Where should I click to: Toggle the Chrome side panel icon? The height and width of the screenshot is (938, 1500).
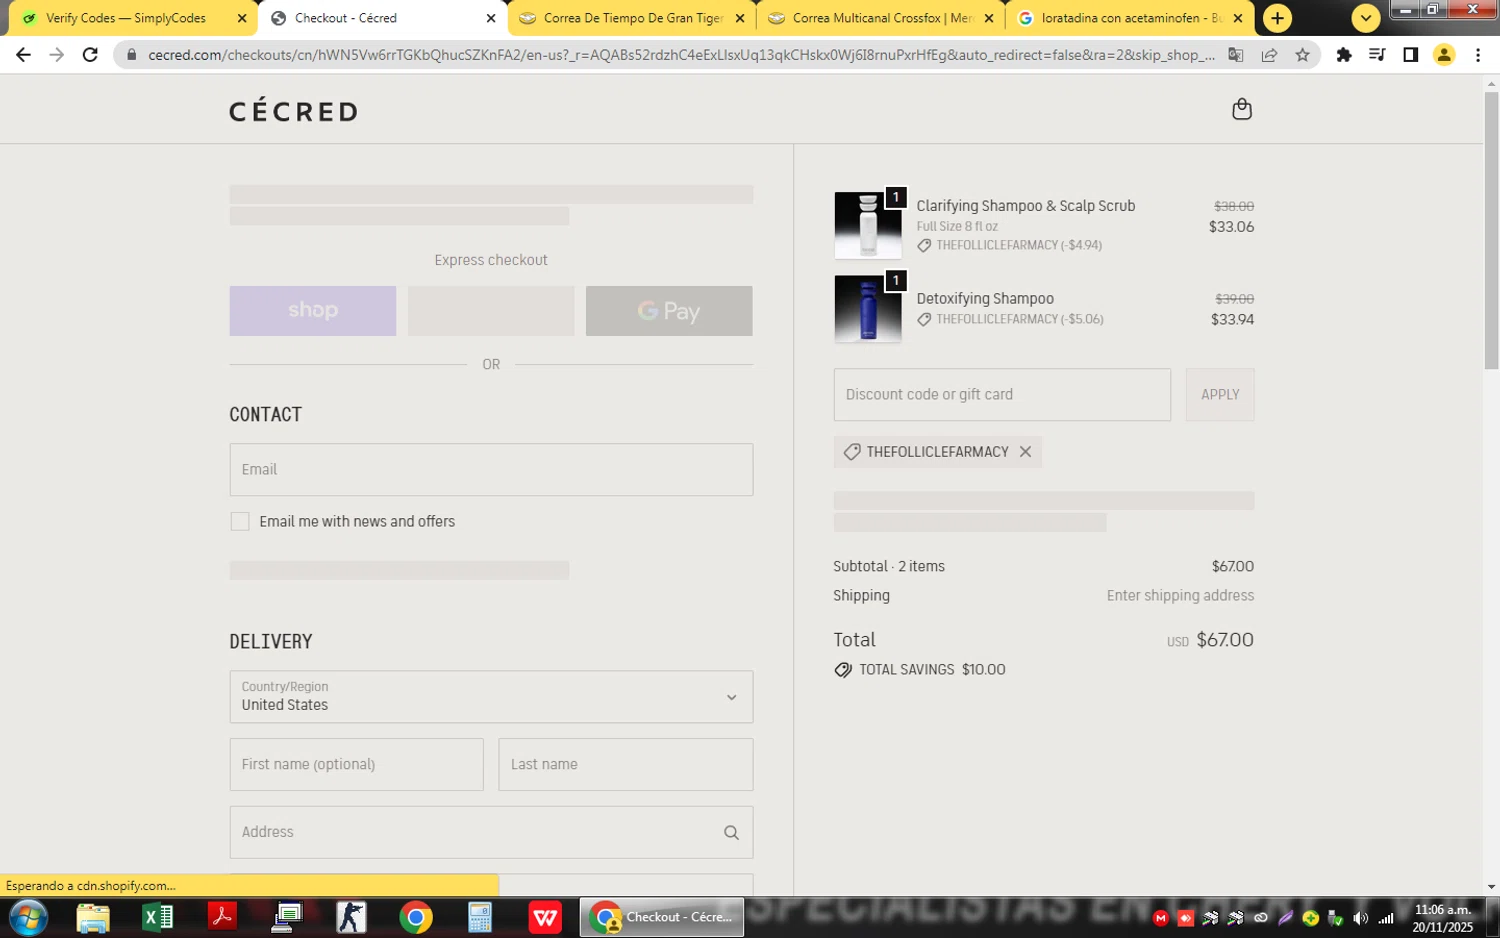tap(1410, 55)
